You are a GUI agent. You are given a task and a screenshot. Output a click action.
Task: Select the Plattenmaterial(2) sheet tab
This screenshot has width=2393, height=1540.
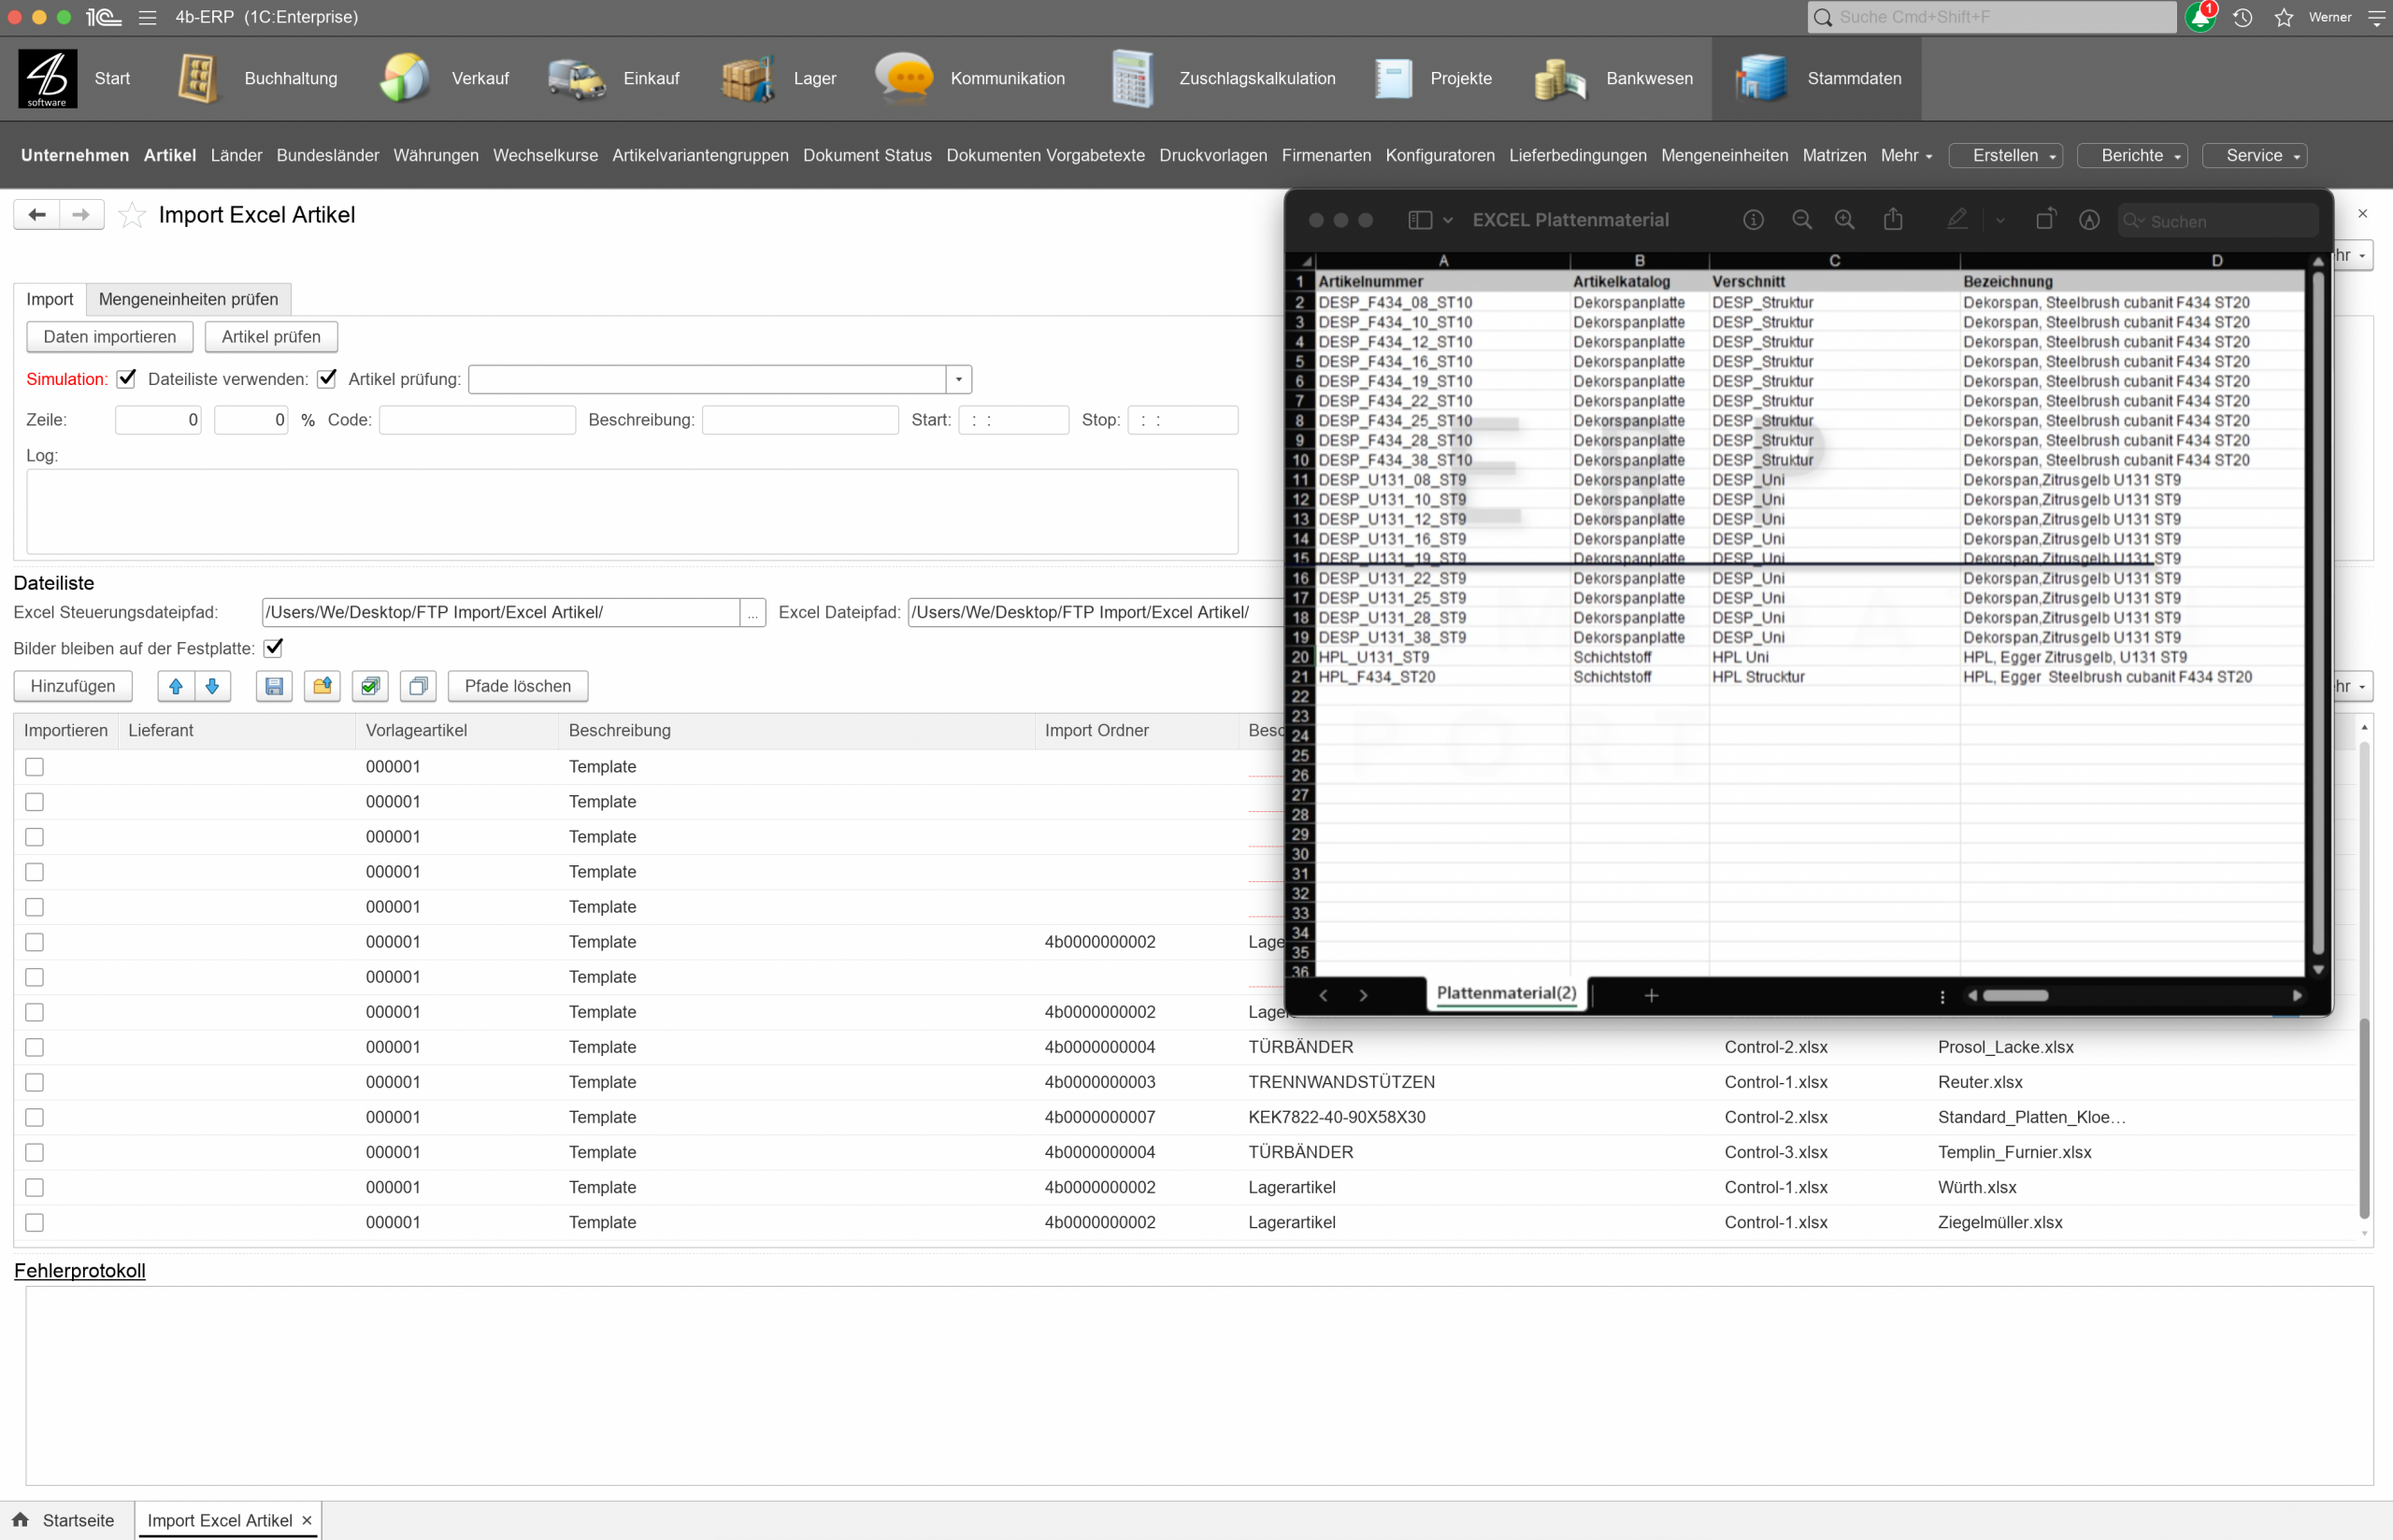tap(1506, 993)
